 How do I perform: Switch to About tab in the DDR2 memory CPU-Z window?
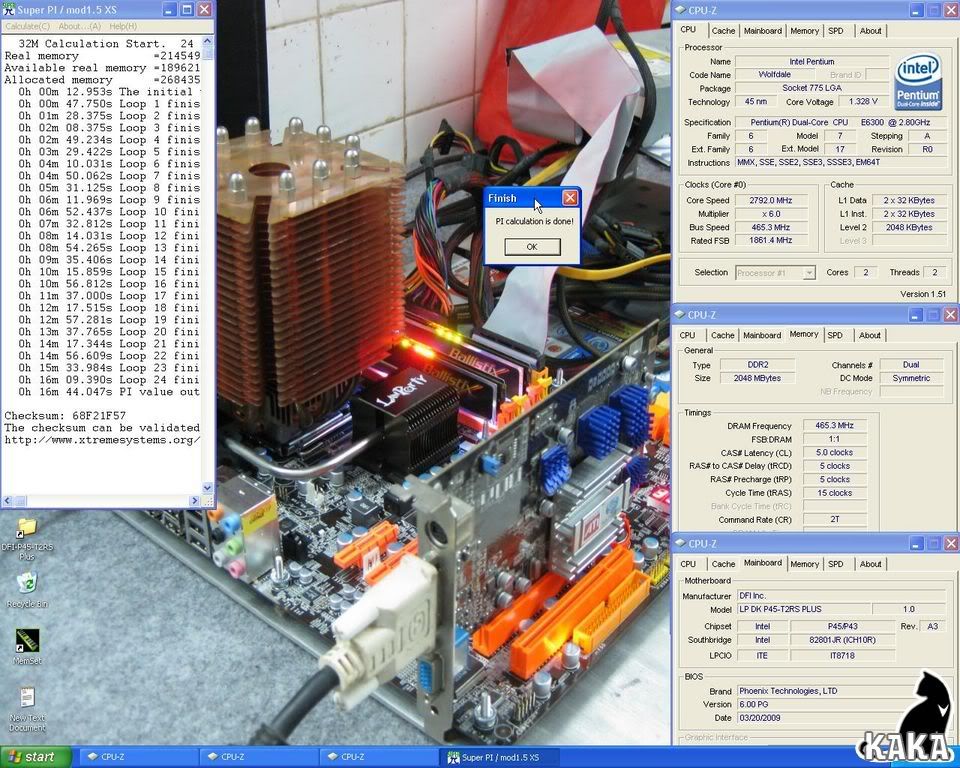coord(869,335)
